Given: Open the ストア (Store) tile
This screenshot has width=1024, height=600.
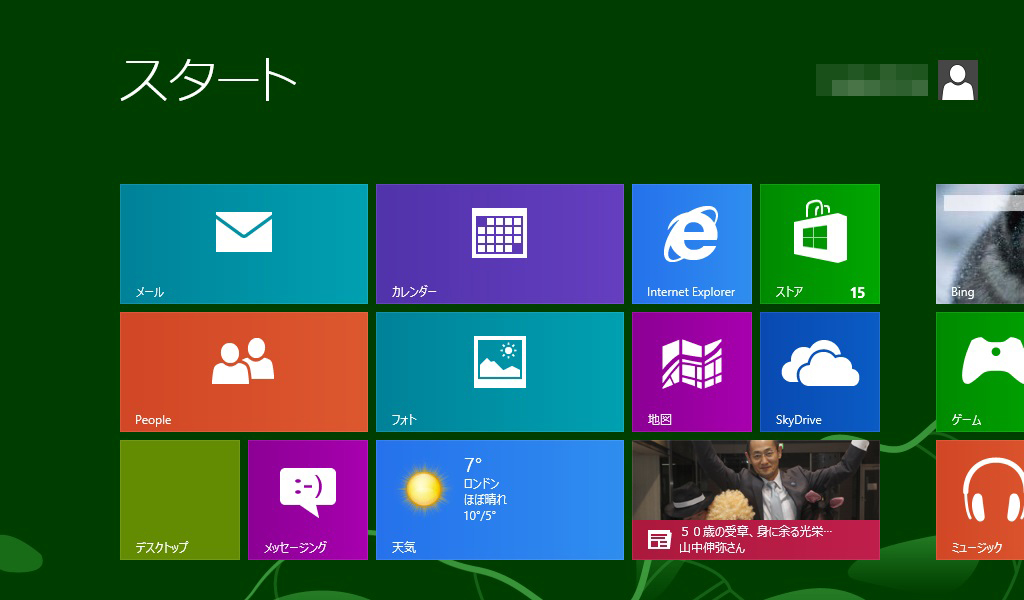Looking at the screenshot, I should [820, 244].
